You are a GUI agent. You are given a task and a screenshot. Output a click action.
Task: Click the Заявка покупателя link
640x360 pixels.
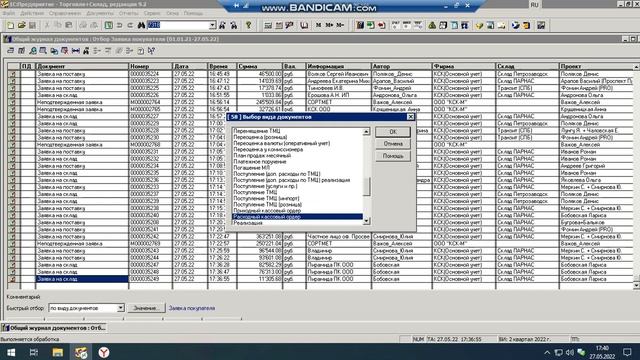(192, 308)
